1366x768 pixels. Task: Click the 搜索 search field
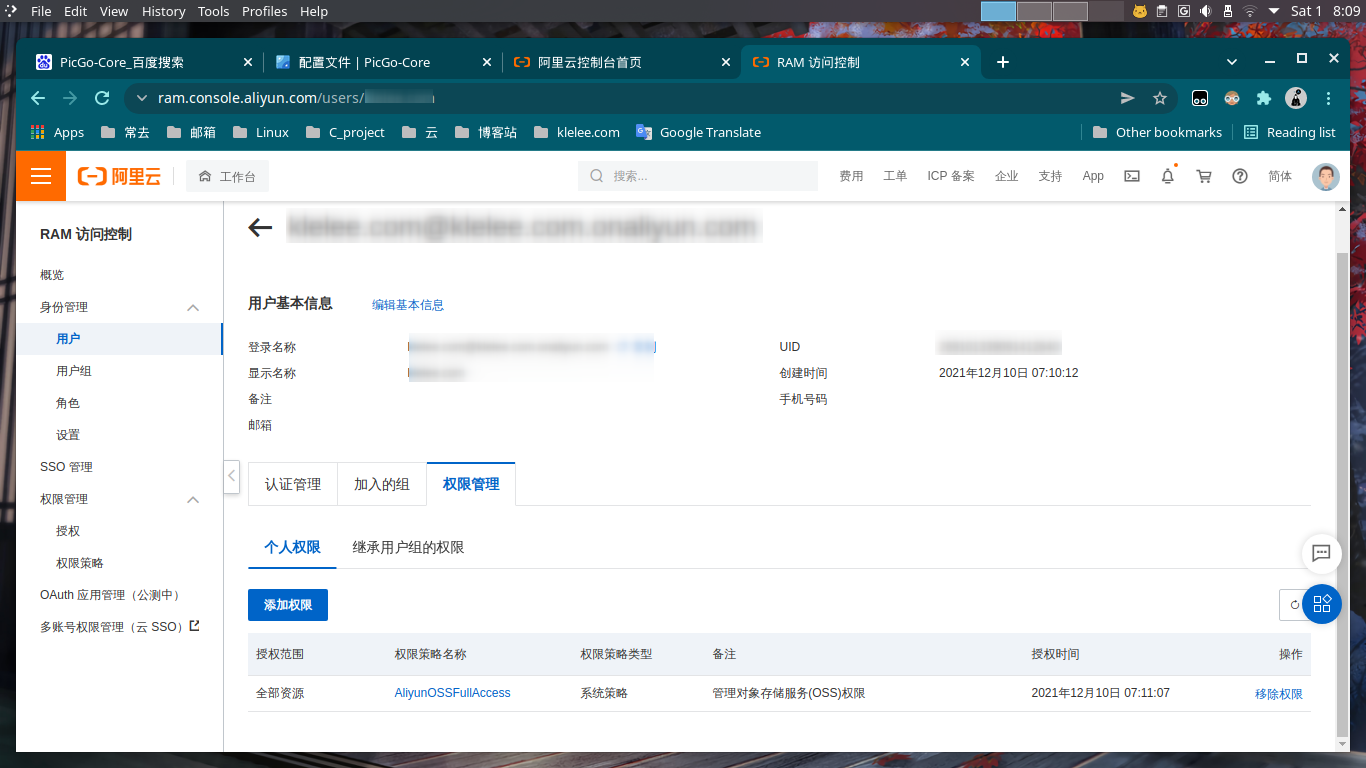click(698, 176)
